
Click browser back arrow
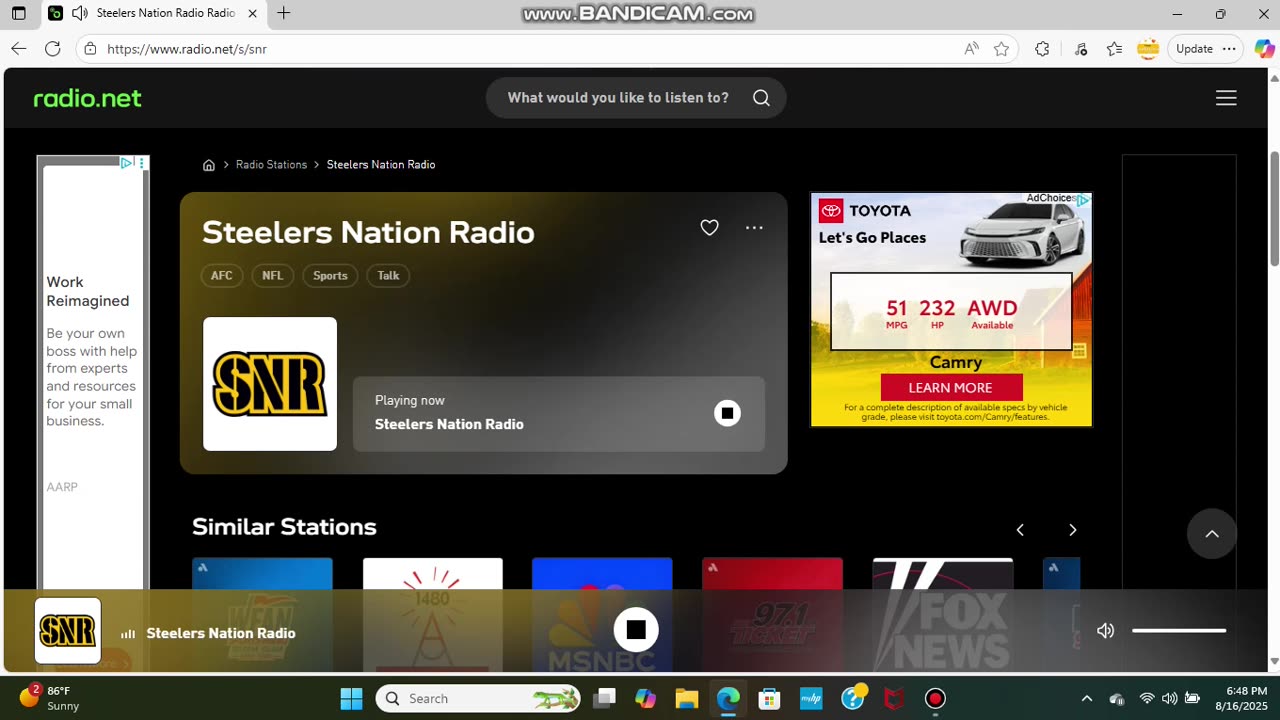[x=19, y=49]
